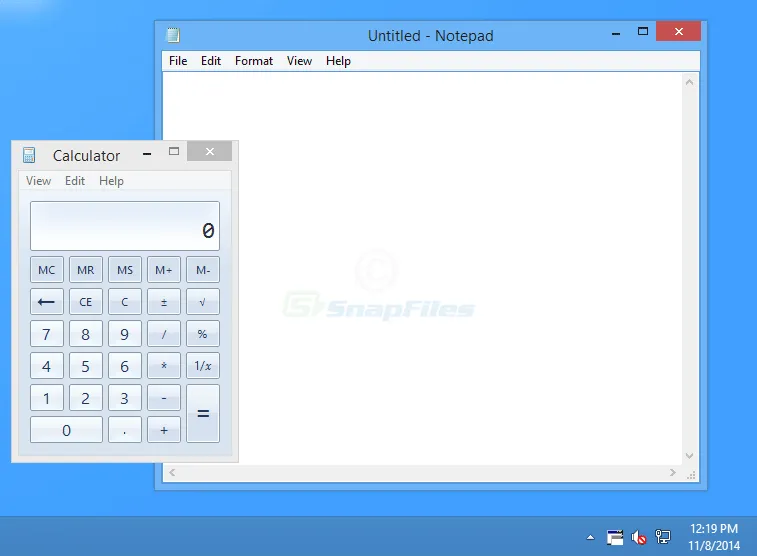Screen dimensions: 757x556
Task: Click the Notepad horizontal scrollbar left arrow
Action: coord(172,473)
